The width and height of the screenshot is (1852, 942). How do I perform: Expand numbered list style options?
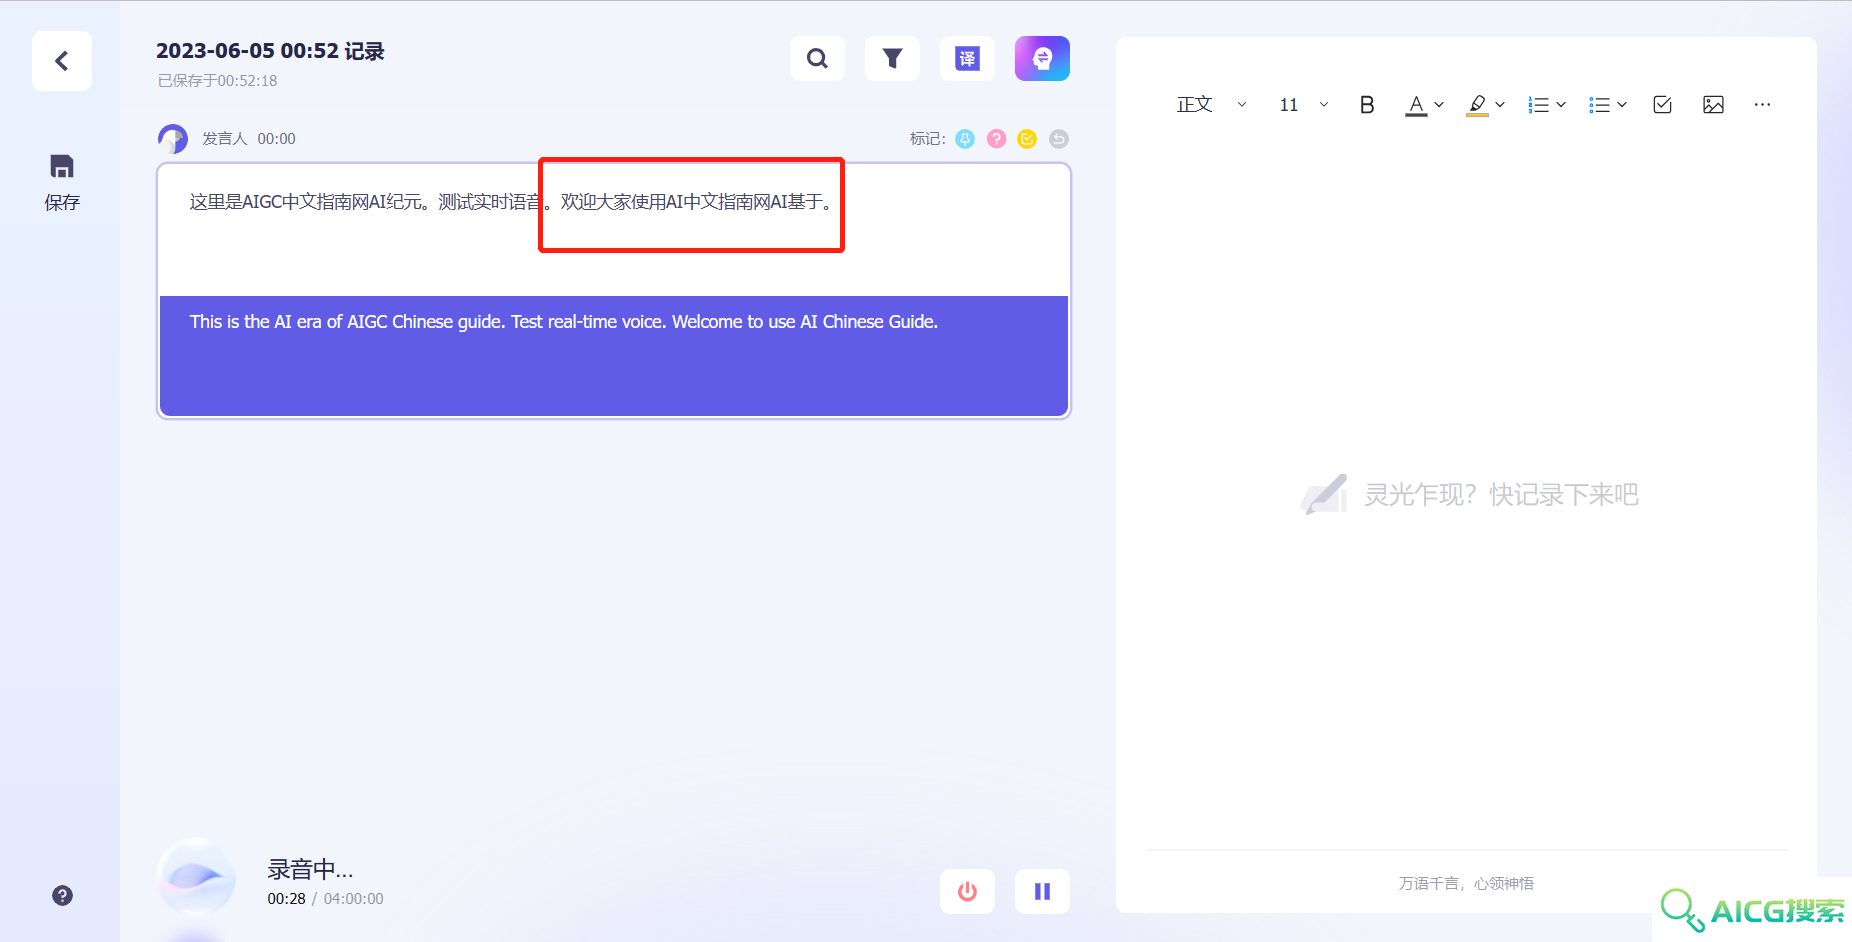pyautogui.click(x=1561, y=105)
